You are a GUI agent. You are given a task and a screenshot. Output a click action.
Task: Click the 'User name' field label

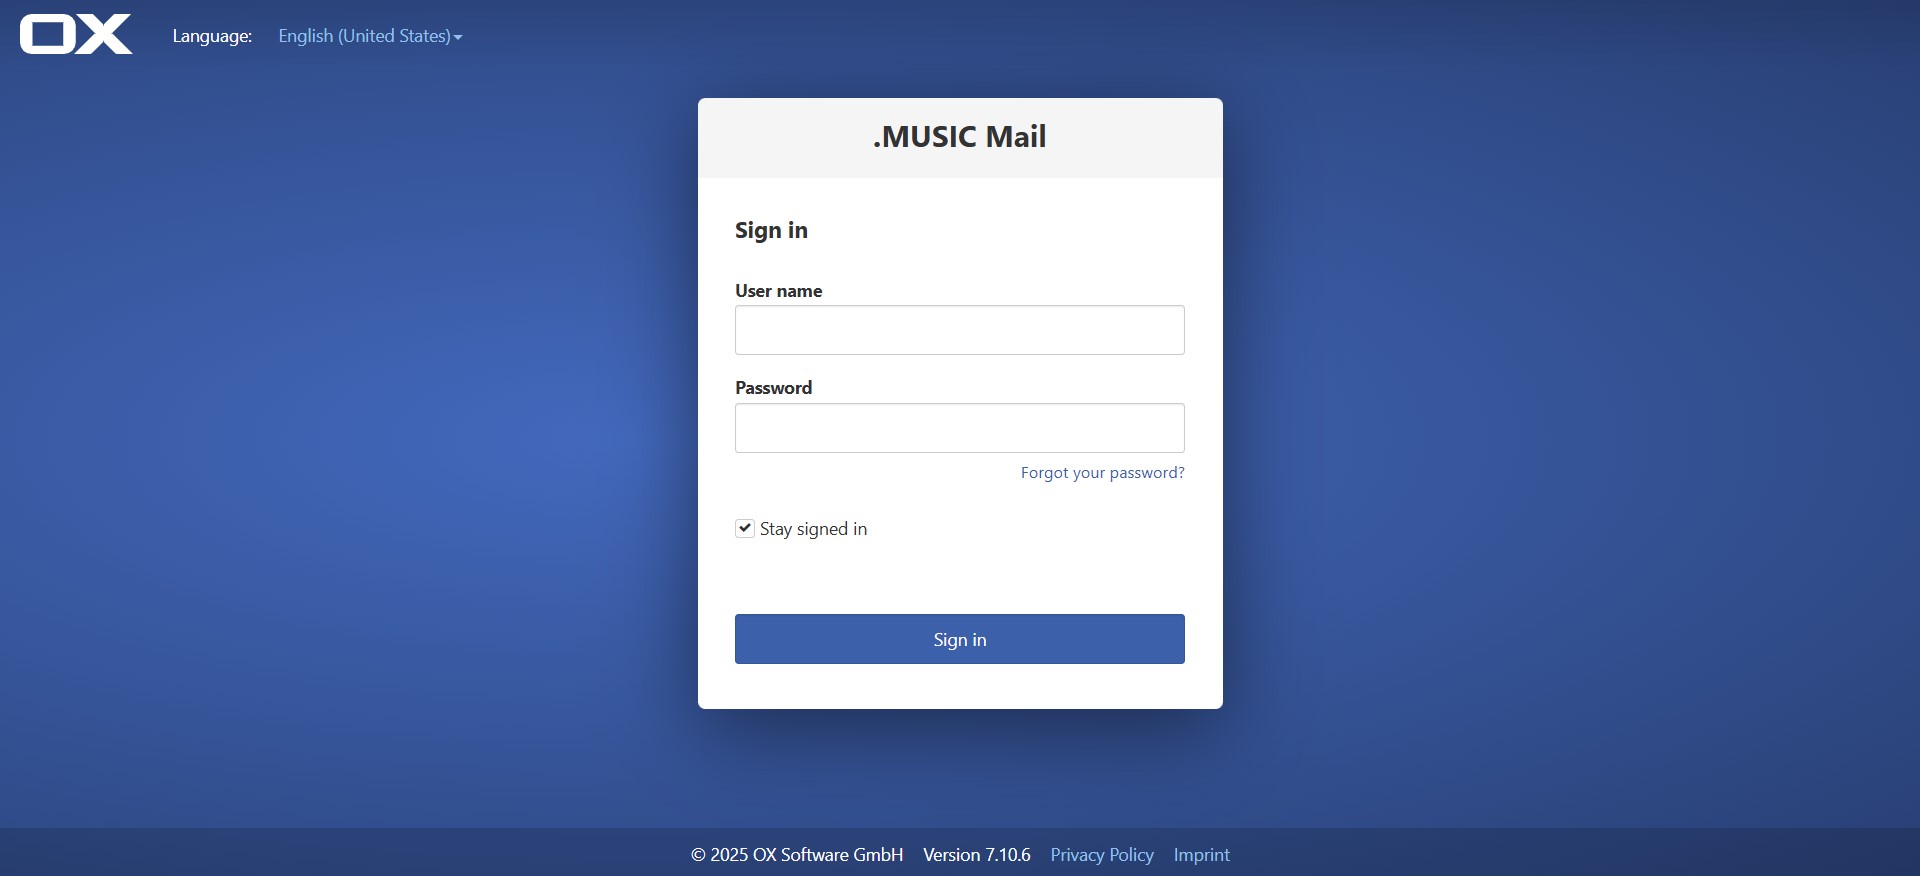779,291
